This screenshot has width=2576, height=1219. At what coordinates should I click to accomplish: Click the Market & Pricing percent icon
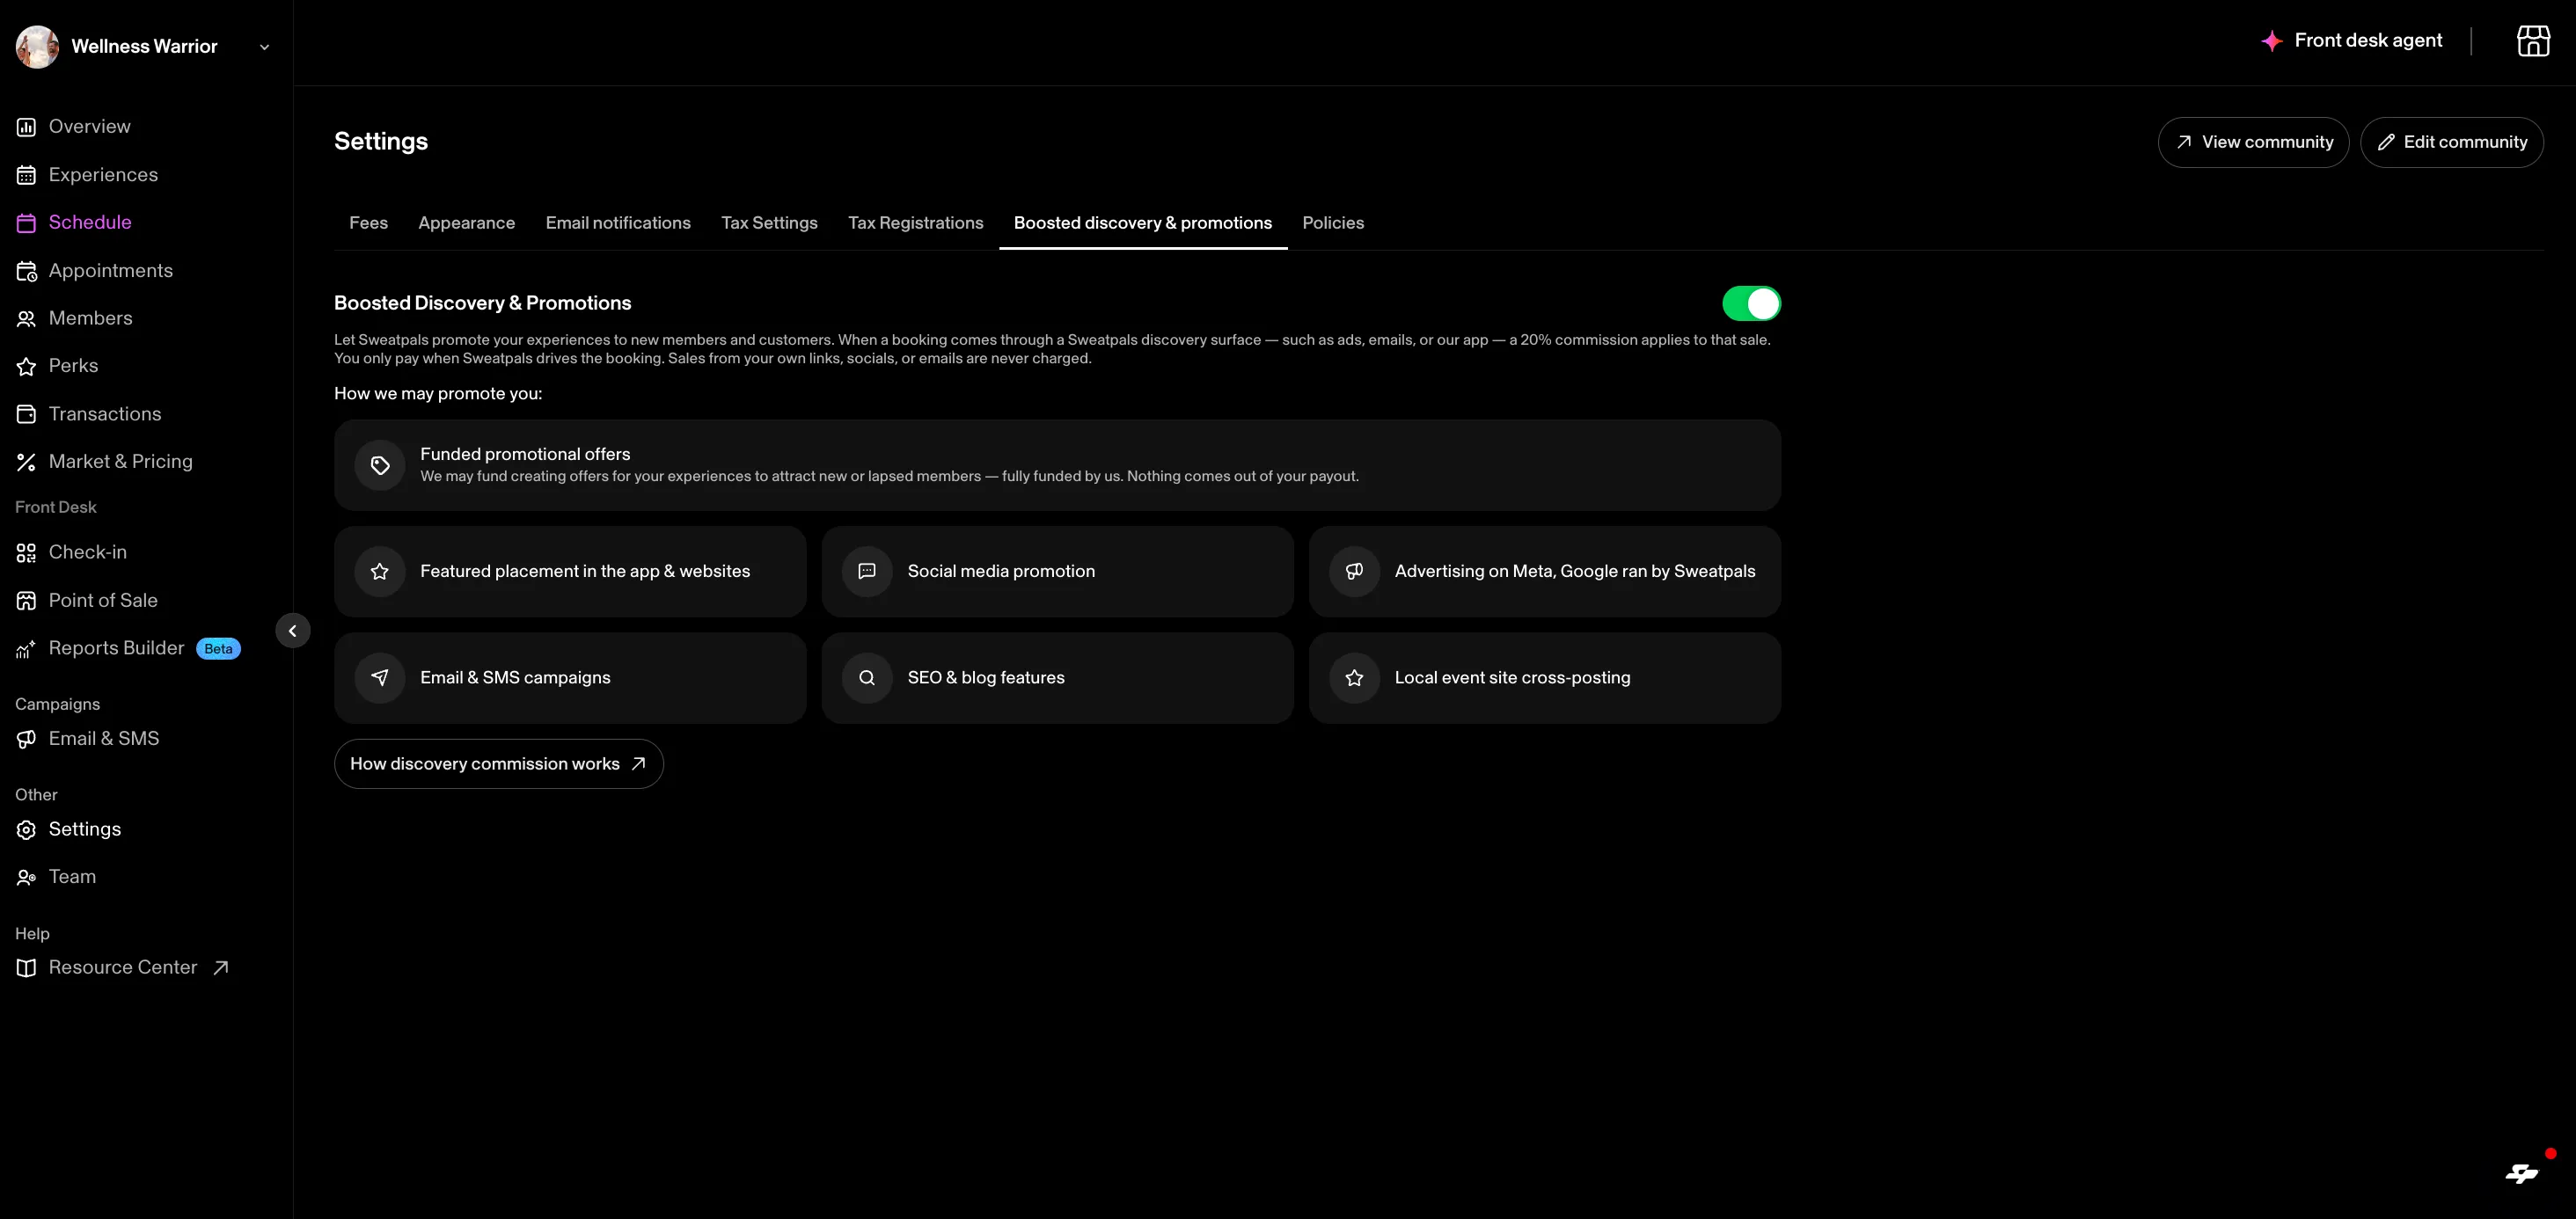pyautogui.click(x=26, y=462)
